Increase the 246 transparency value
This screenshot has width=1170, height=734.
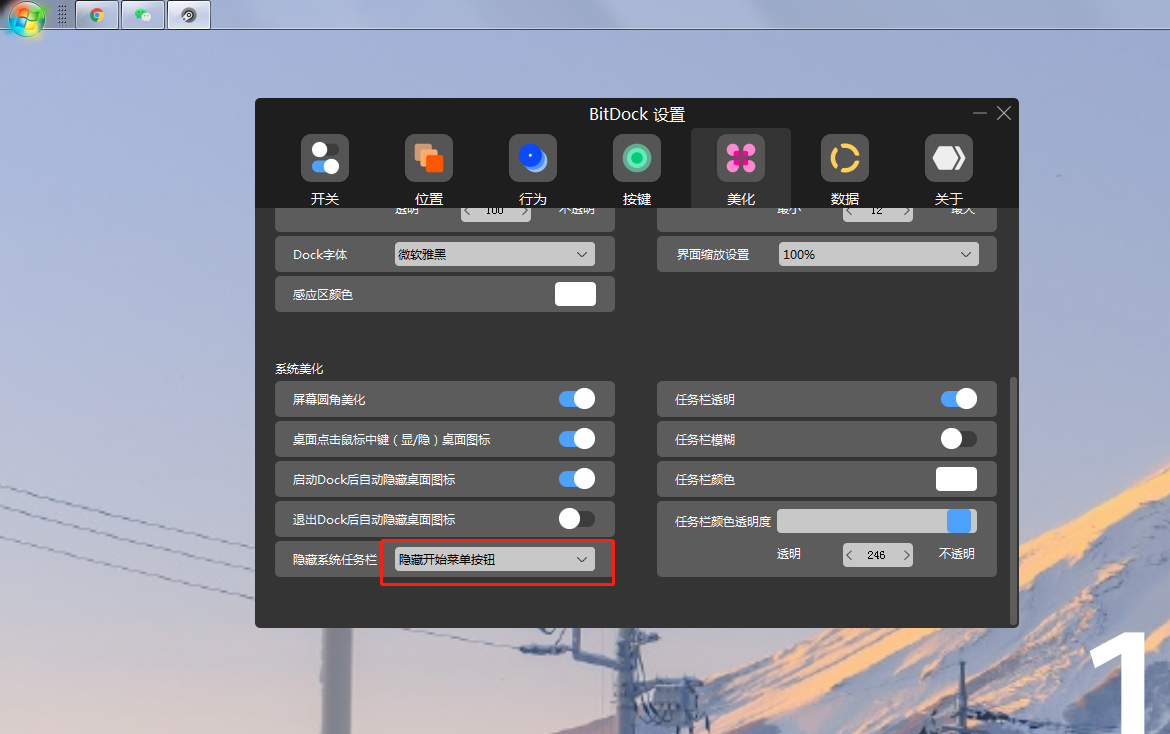907,555
